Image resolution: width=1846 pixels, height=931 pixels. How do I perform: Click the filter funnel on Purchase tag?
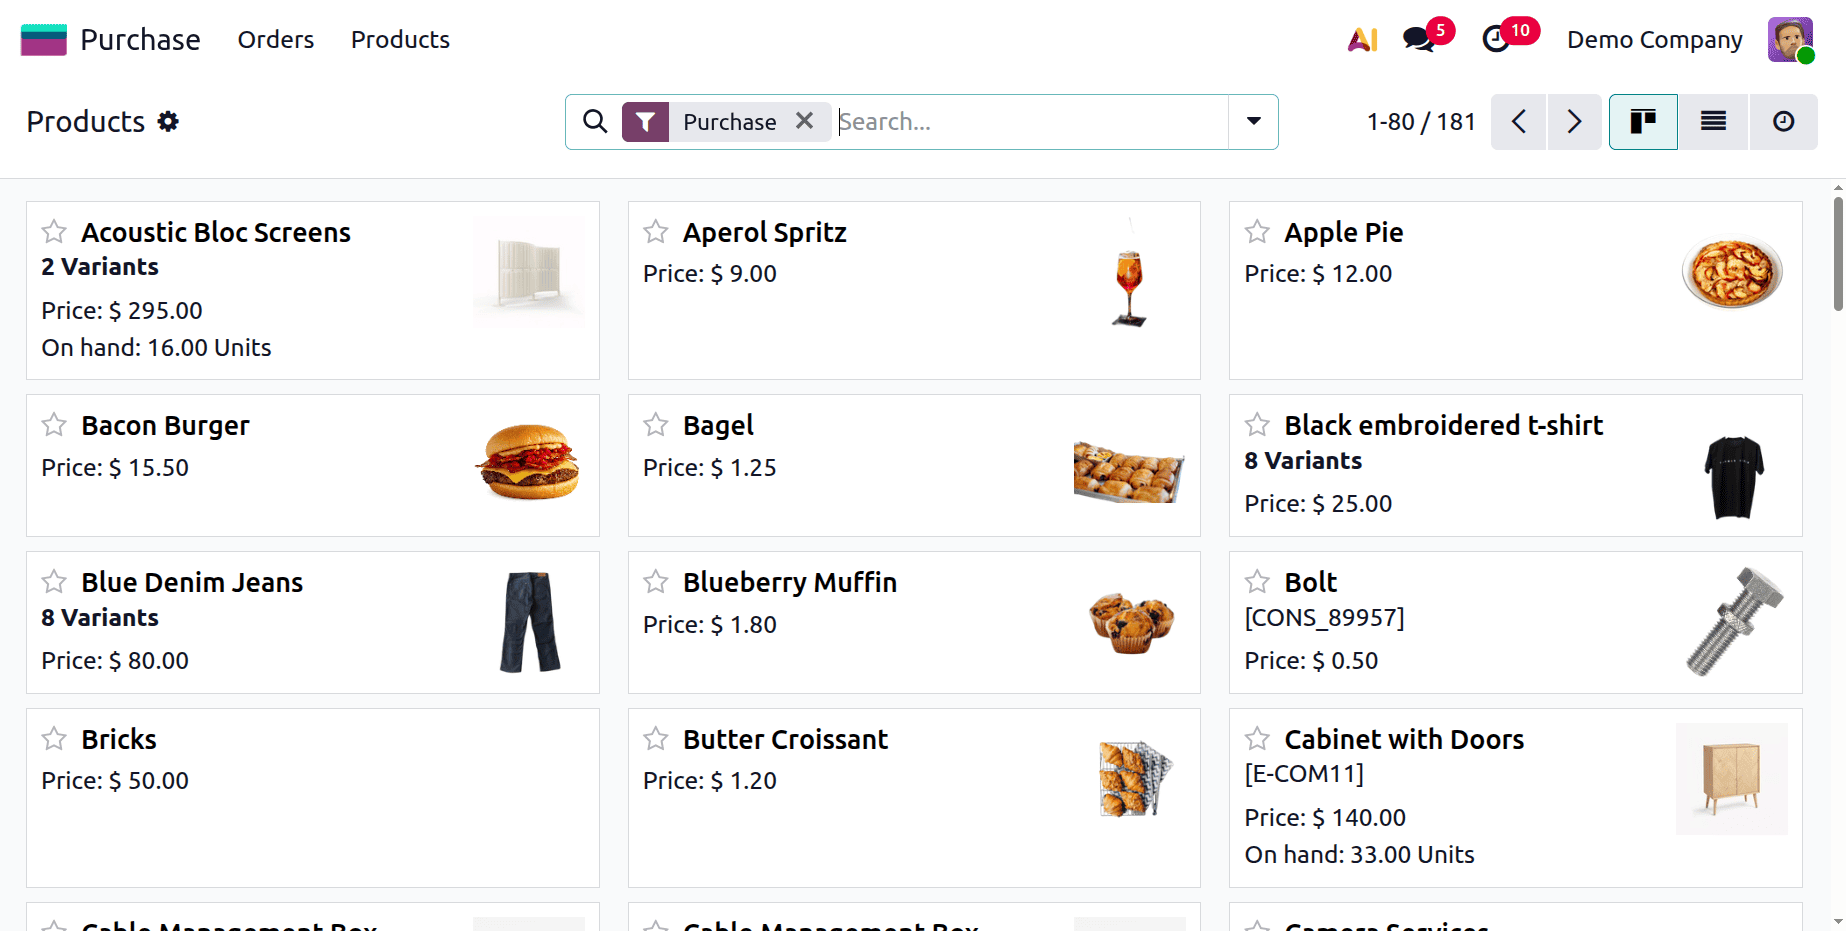645,121
